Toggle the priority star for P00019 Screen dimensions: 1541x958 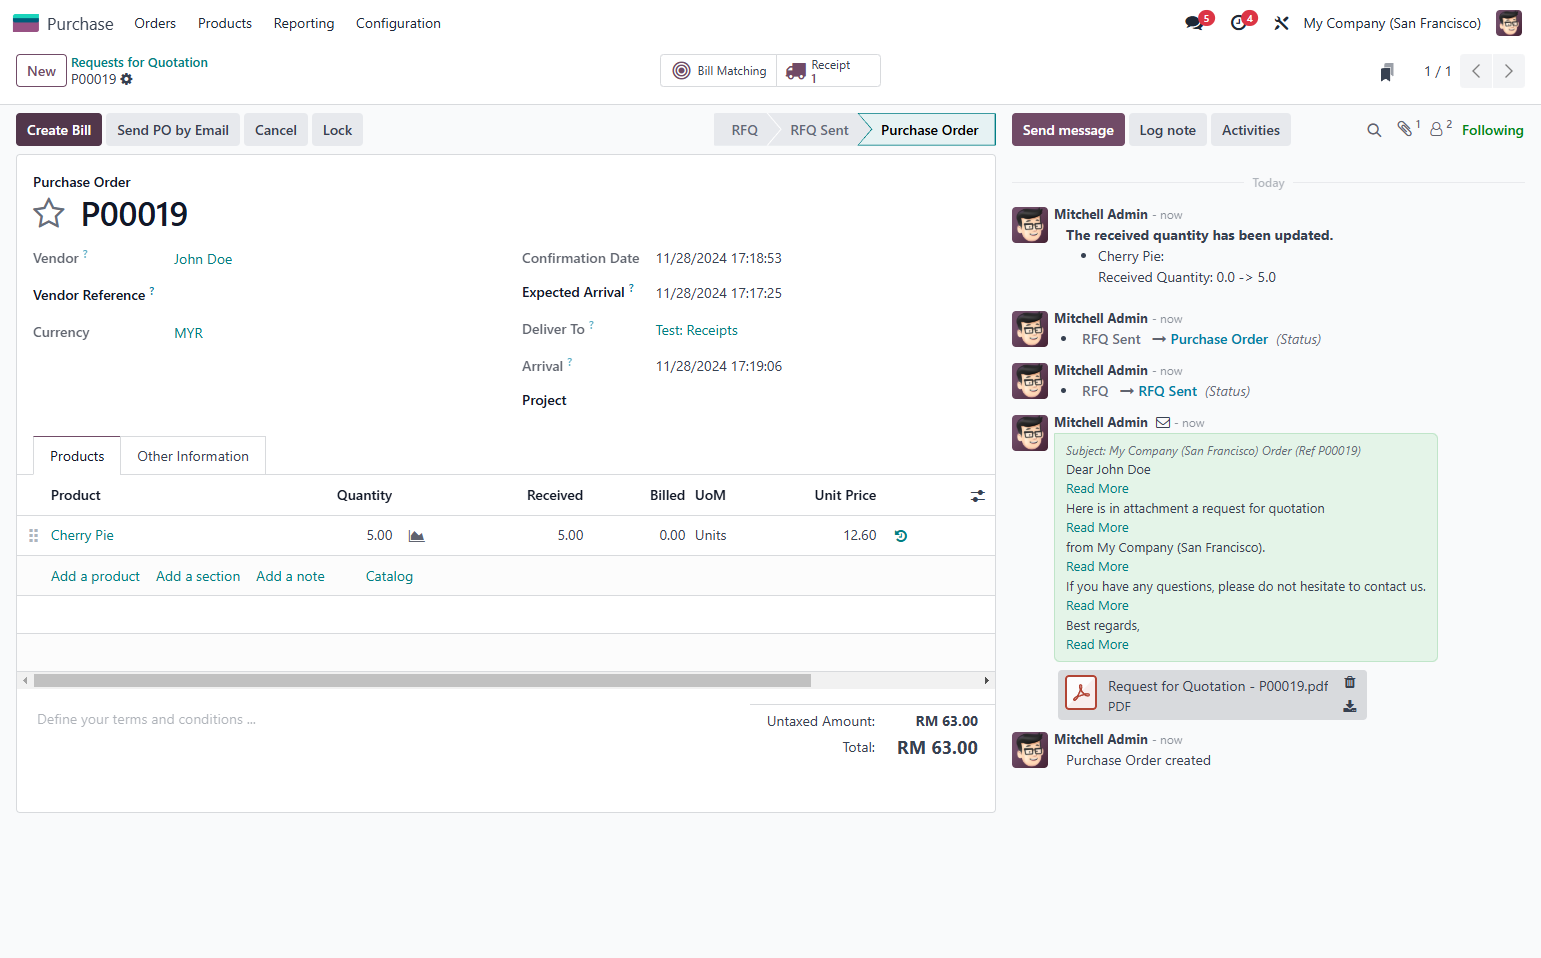49,213
